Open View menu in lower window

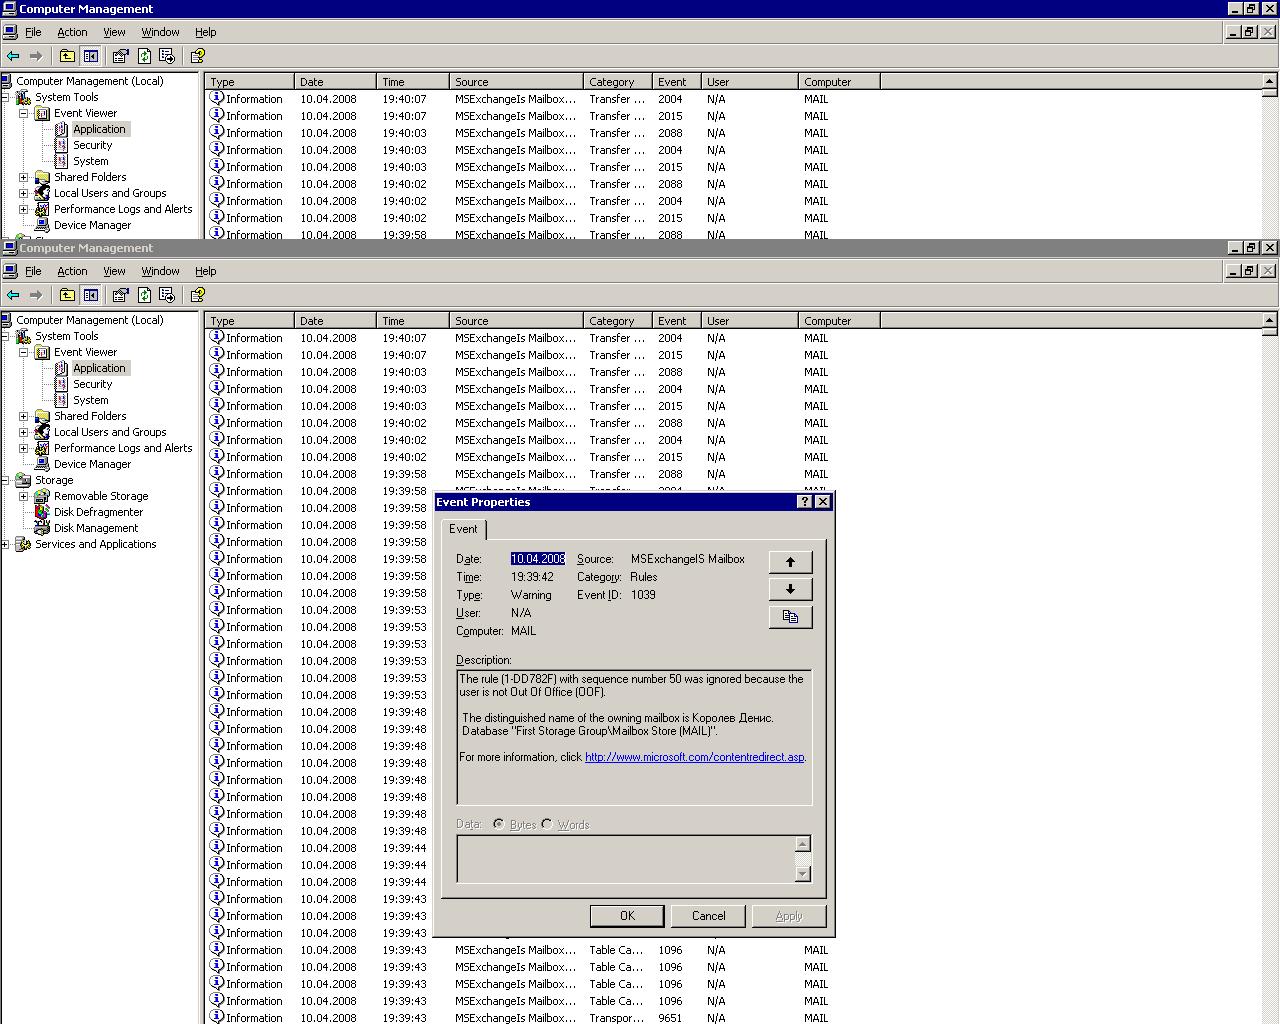click(114, 271)
